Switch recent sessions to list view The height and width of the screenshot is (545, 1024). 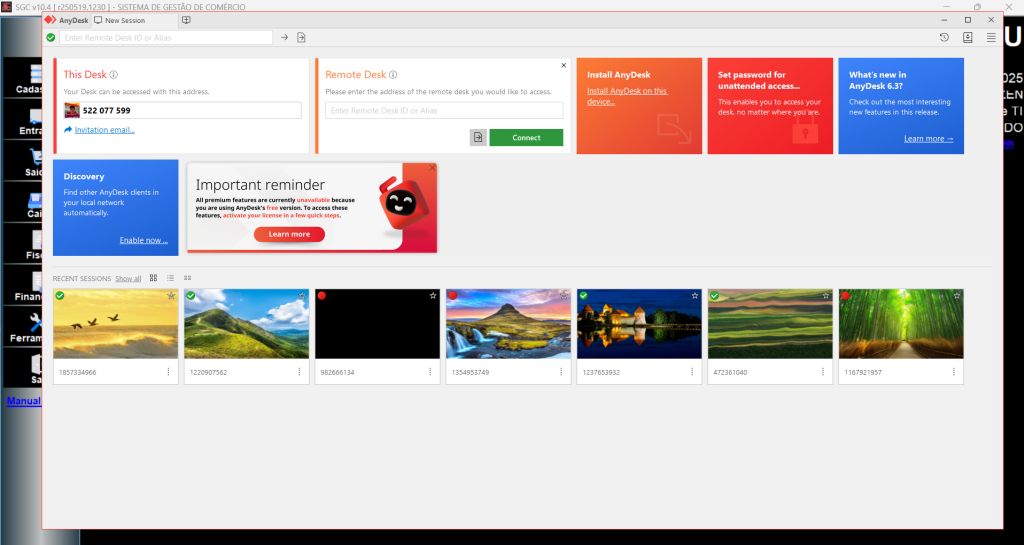coord(170,278)
